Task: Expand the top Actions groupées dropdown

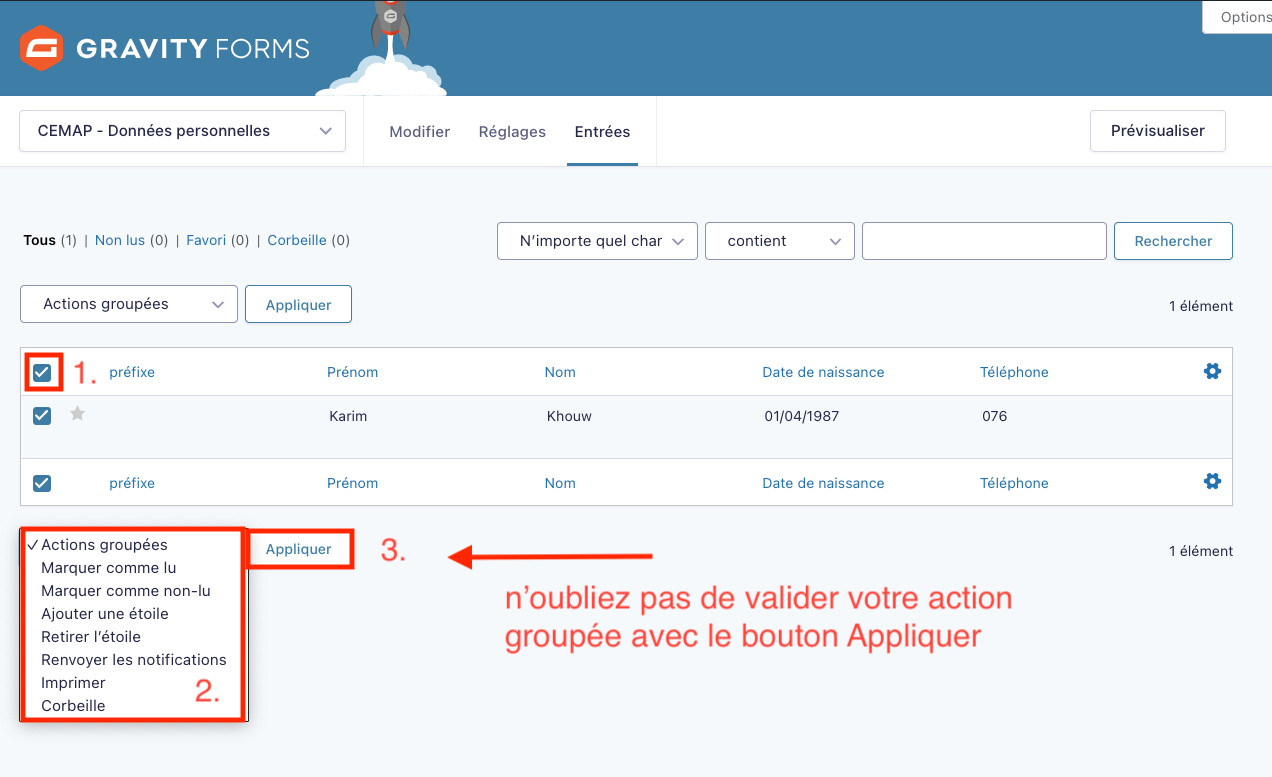Action: pos(129,304)
